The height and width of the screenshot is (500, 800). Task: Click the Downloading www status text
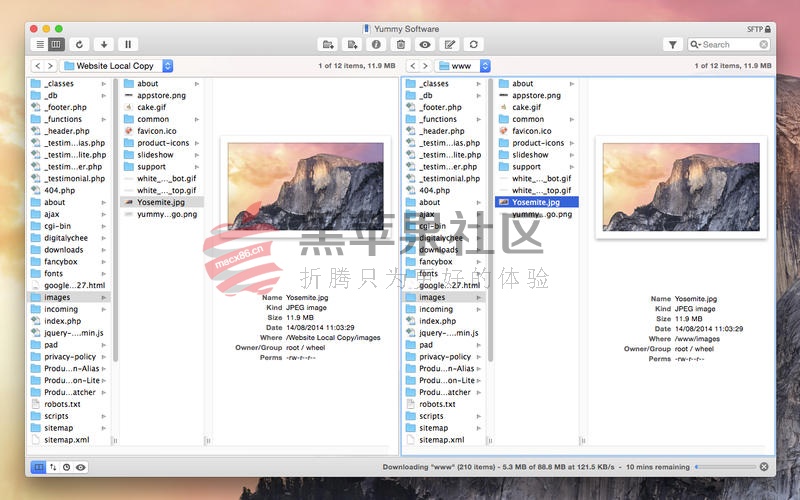point(536,467)
